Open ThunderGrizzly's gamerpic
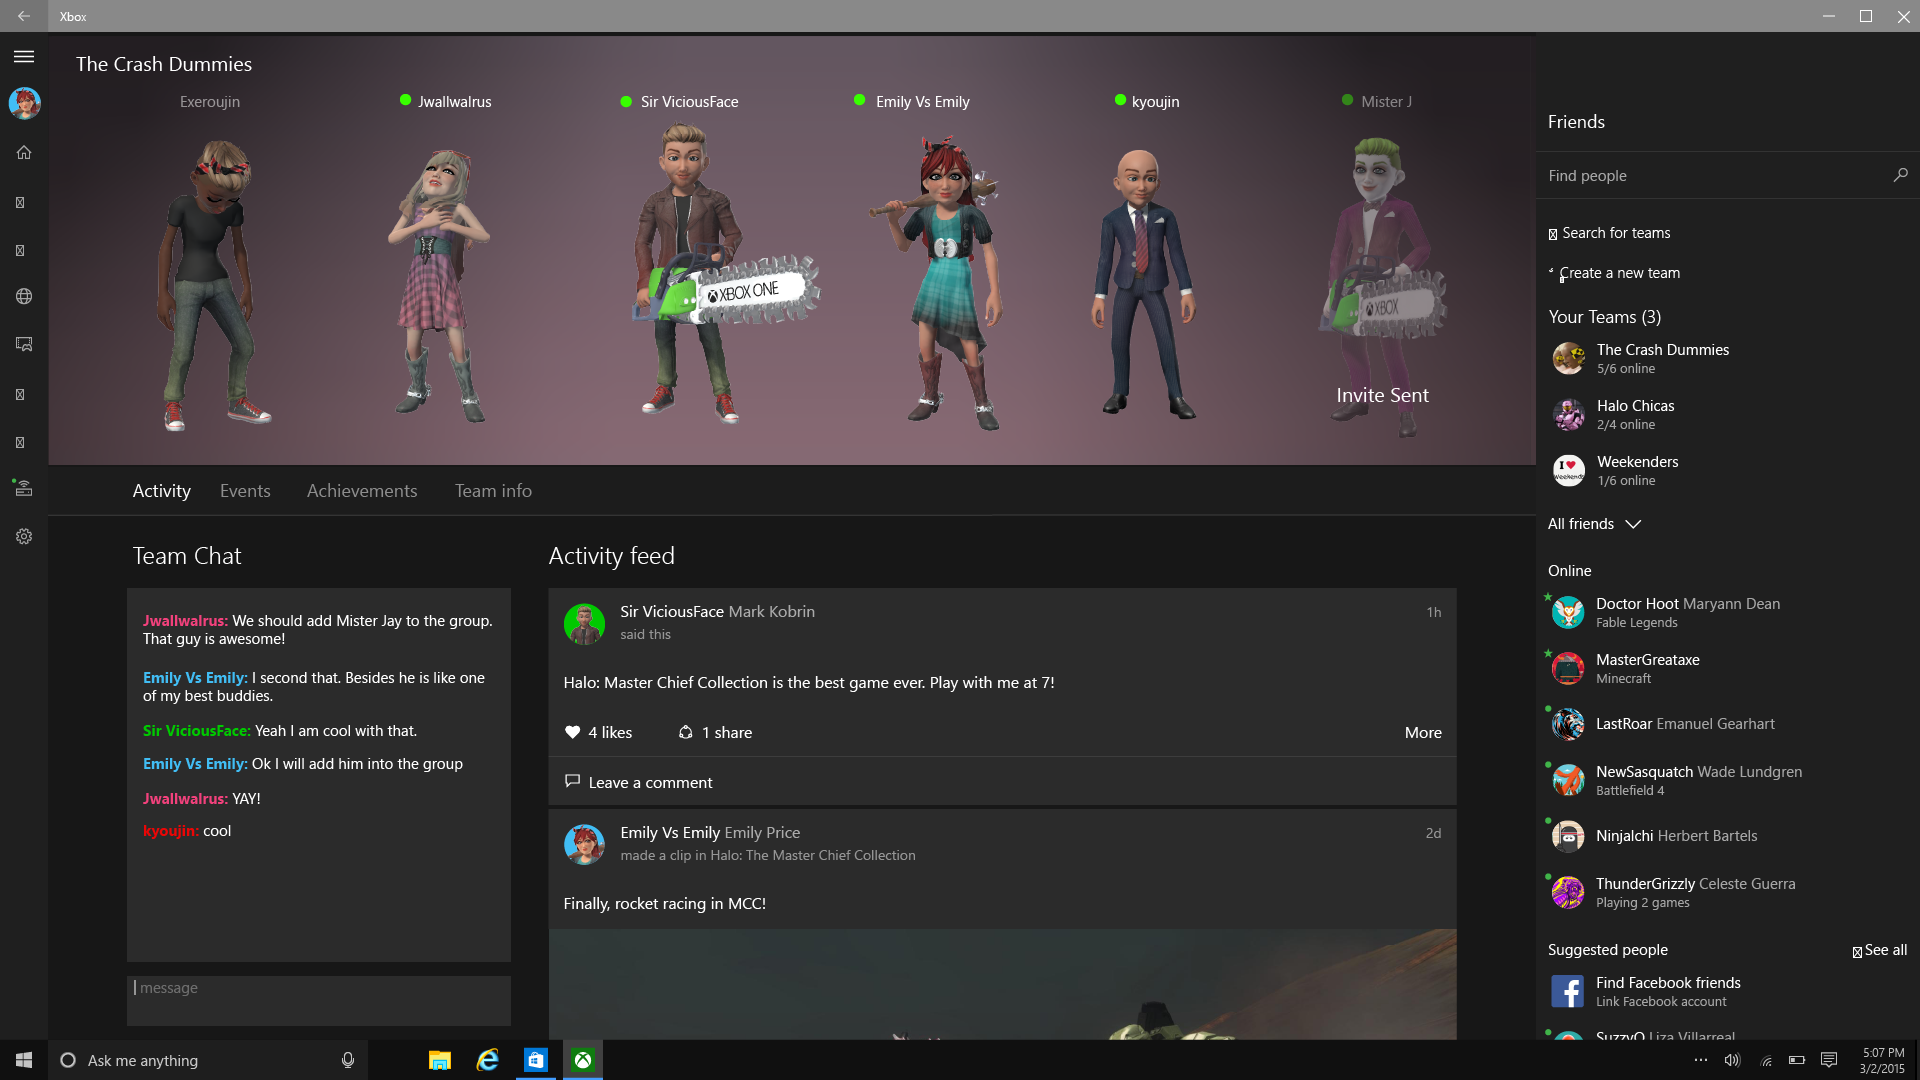Screen dimensions: 1920x1080 (x=1568, y=892)
